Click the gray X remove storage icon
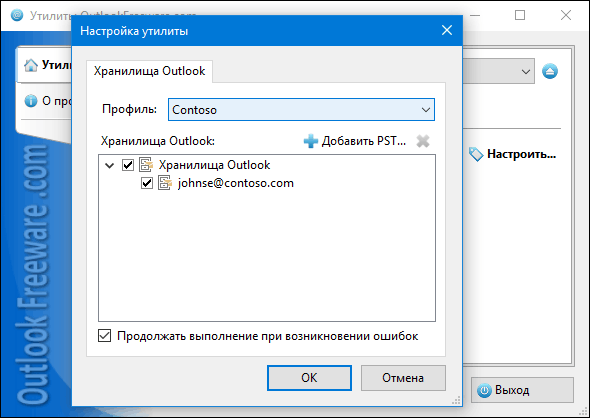 pos(423,141)
